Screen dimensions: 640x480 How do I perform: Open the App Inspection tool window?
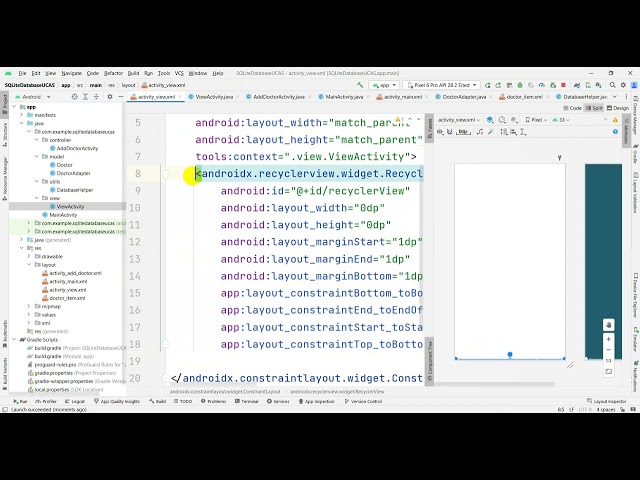[316, 401]
